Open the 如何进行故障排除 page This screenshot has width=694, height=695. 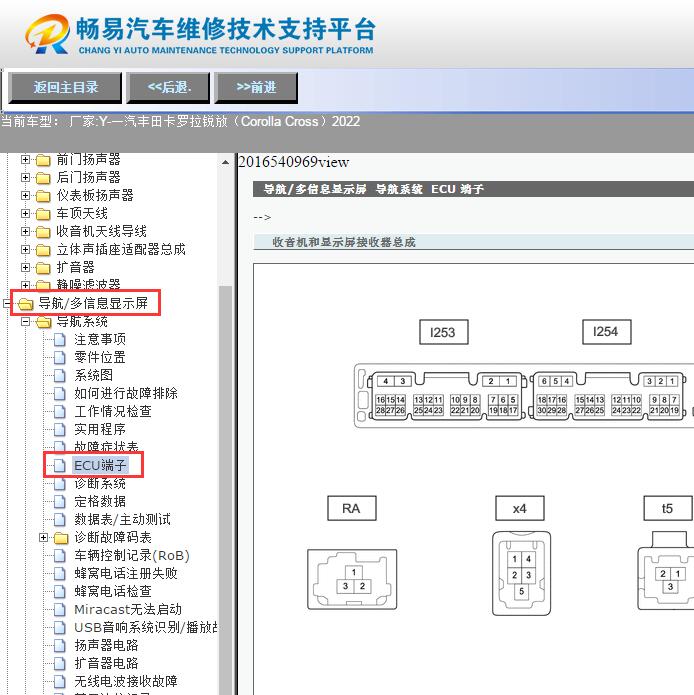point(126,394)
